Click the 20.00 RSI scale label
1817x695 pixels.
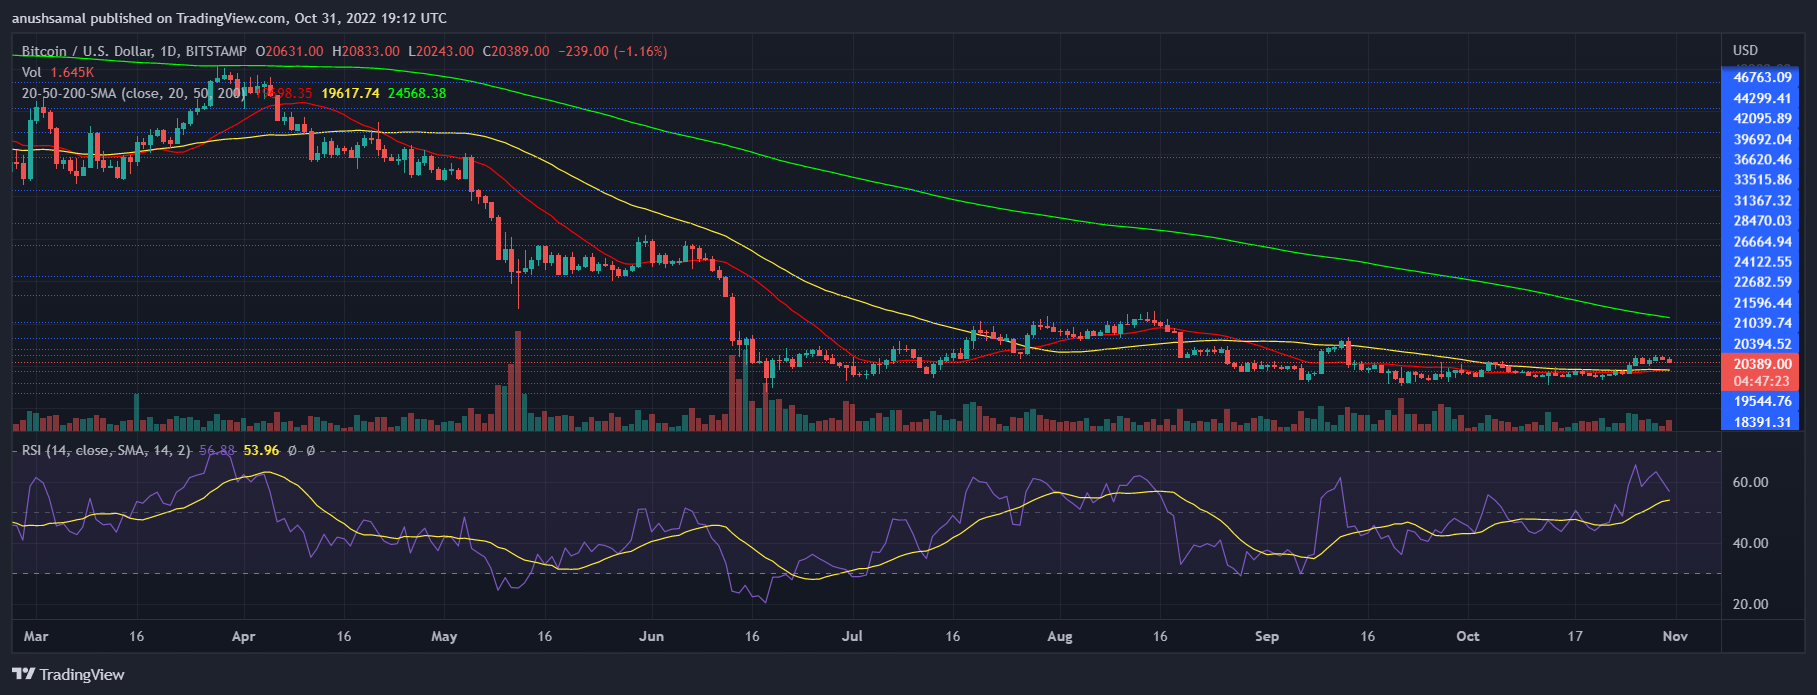[x=1750, y=604]
